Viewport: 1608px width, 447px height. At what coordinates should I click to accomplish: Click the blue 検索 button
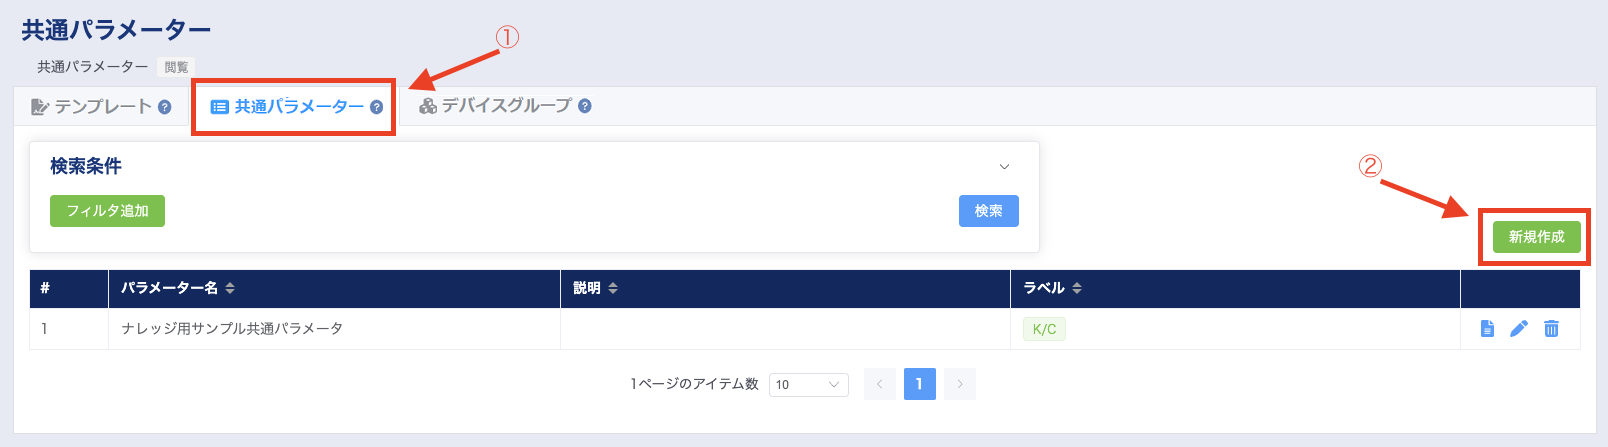(989, 211)
